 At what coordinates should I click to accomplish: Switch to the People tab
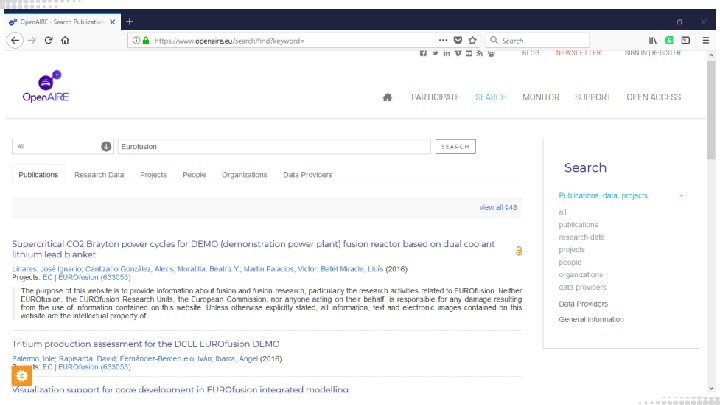coord(194,175)
